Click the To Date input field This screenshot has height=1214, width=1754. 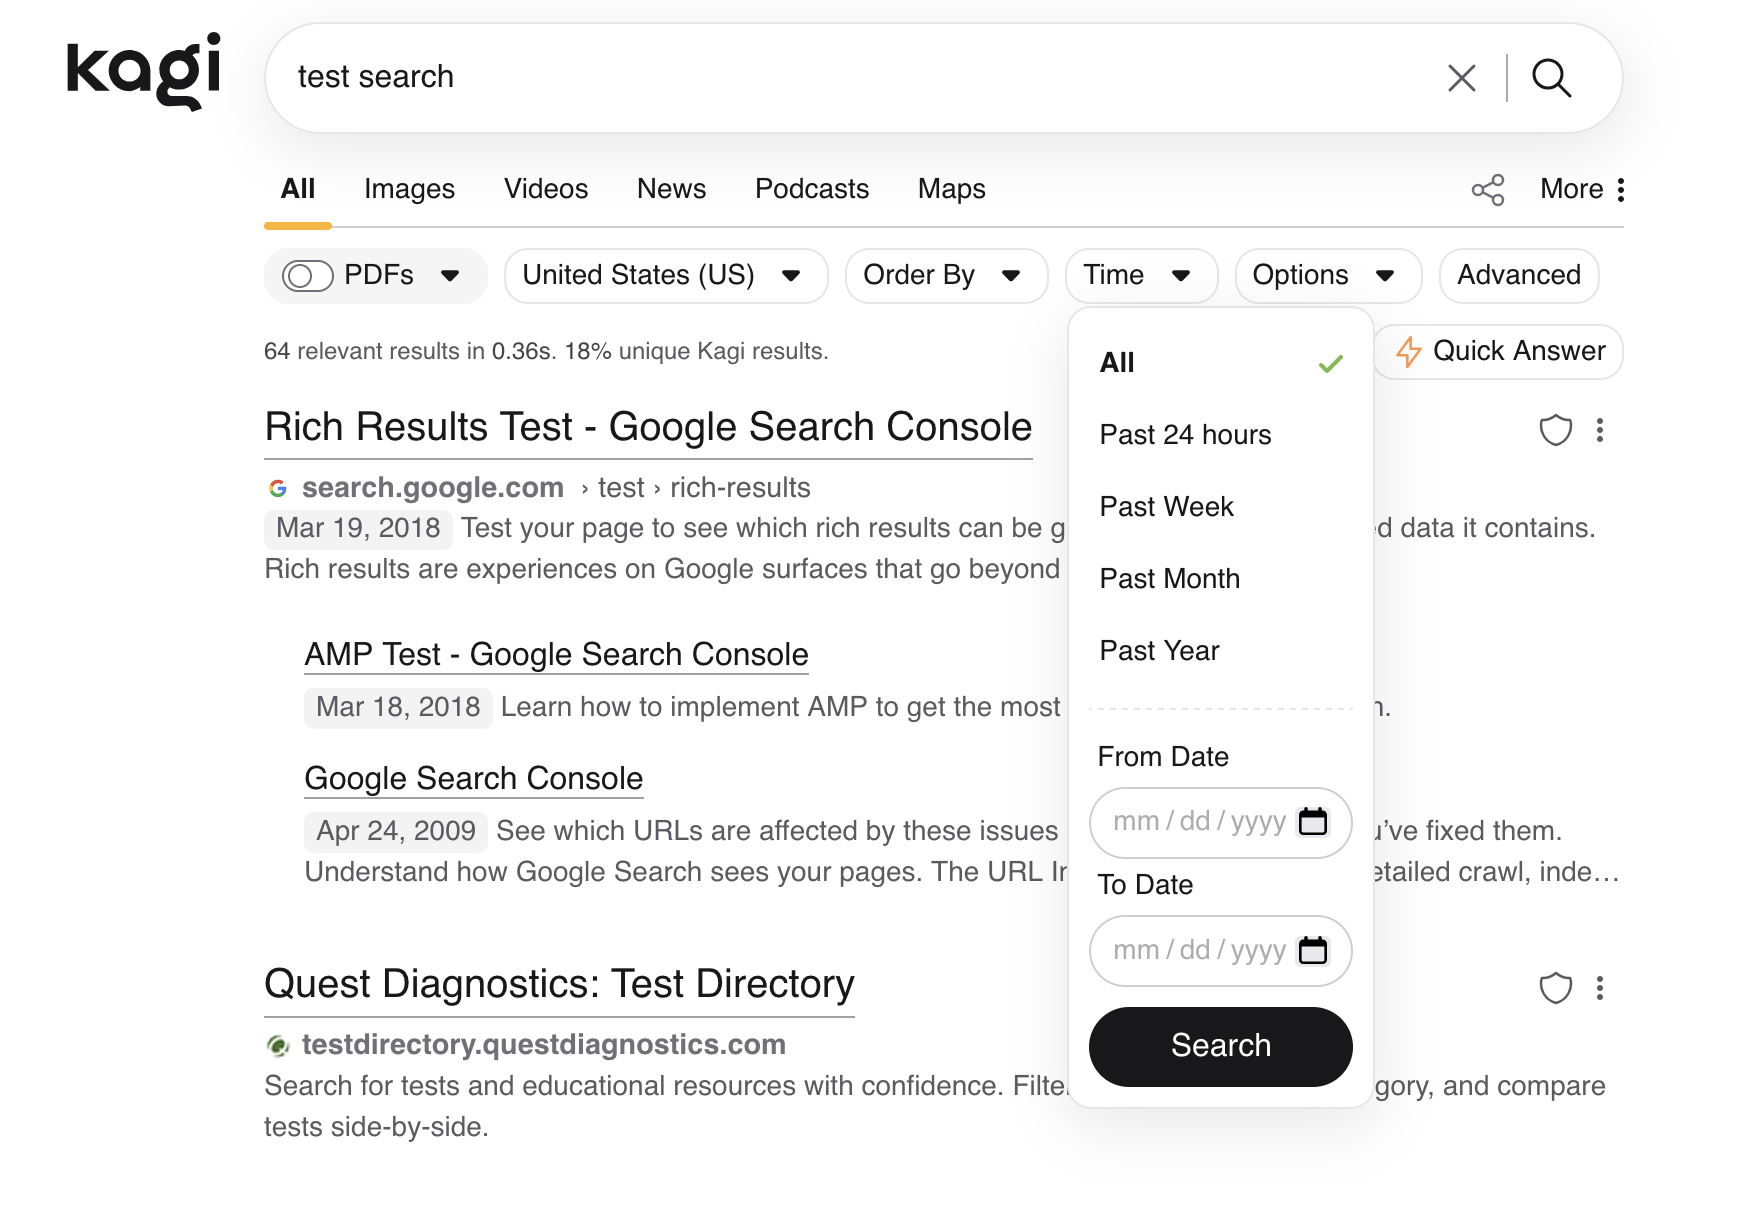[1200, 951]
